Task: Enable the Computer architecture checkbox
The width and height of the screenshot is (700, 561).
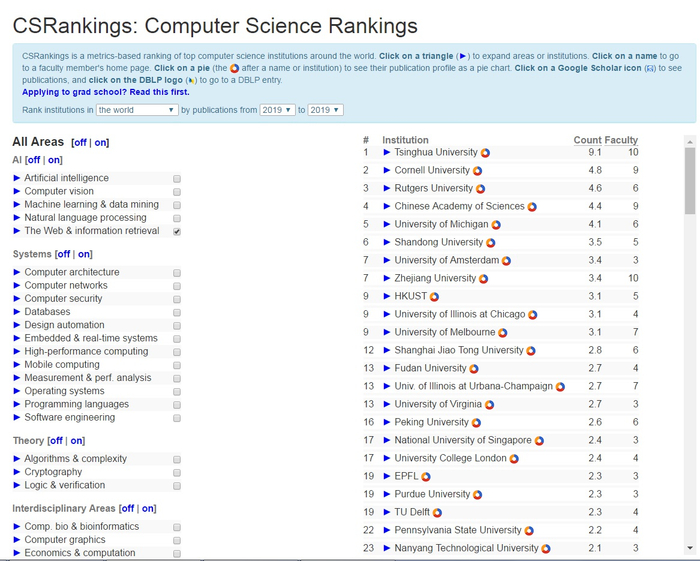Action: [177, 273]
